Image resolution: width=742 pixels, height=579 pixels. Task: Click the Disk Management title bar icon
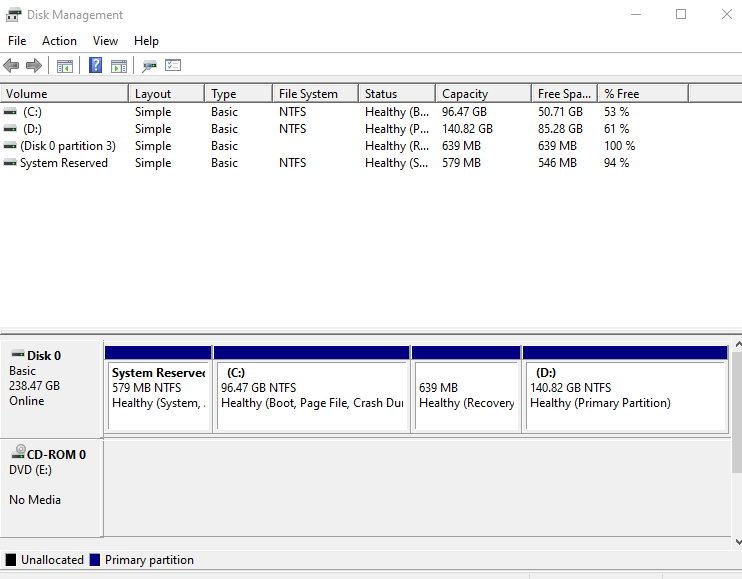(13, 15)
